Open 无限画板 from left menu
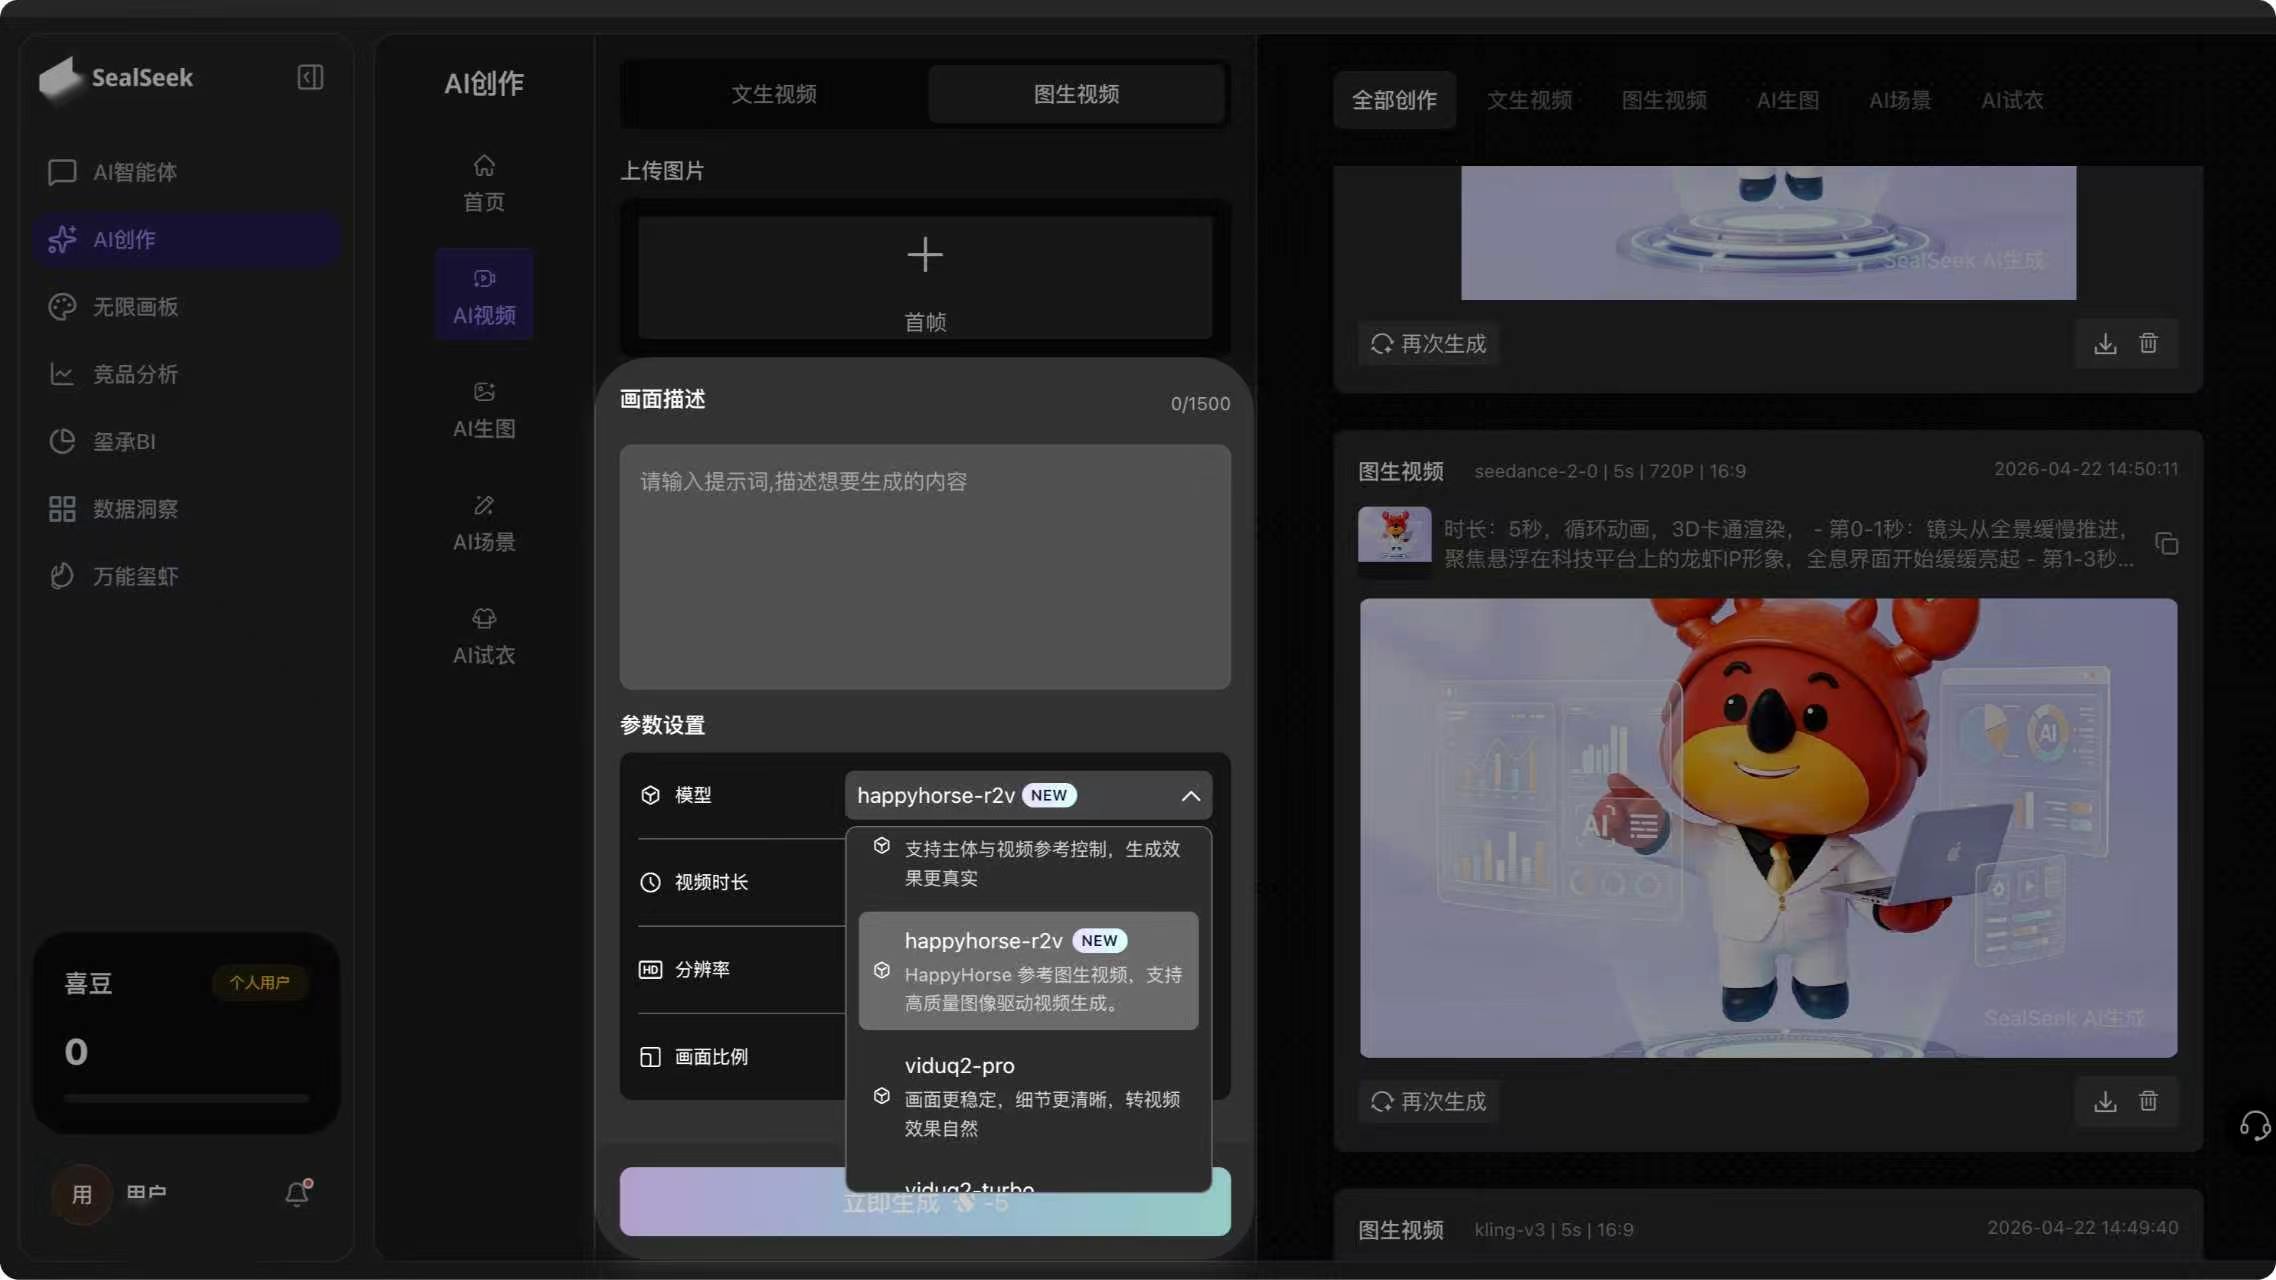 (135, 307)
